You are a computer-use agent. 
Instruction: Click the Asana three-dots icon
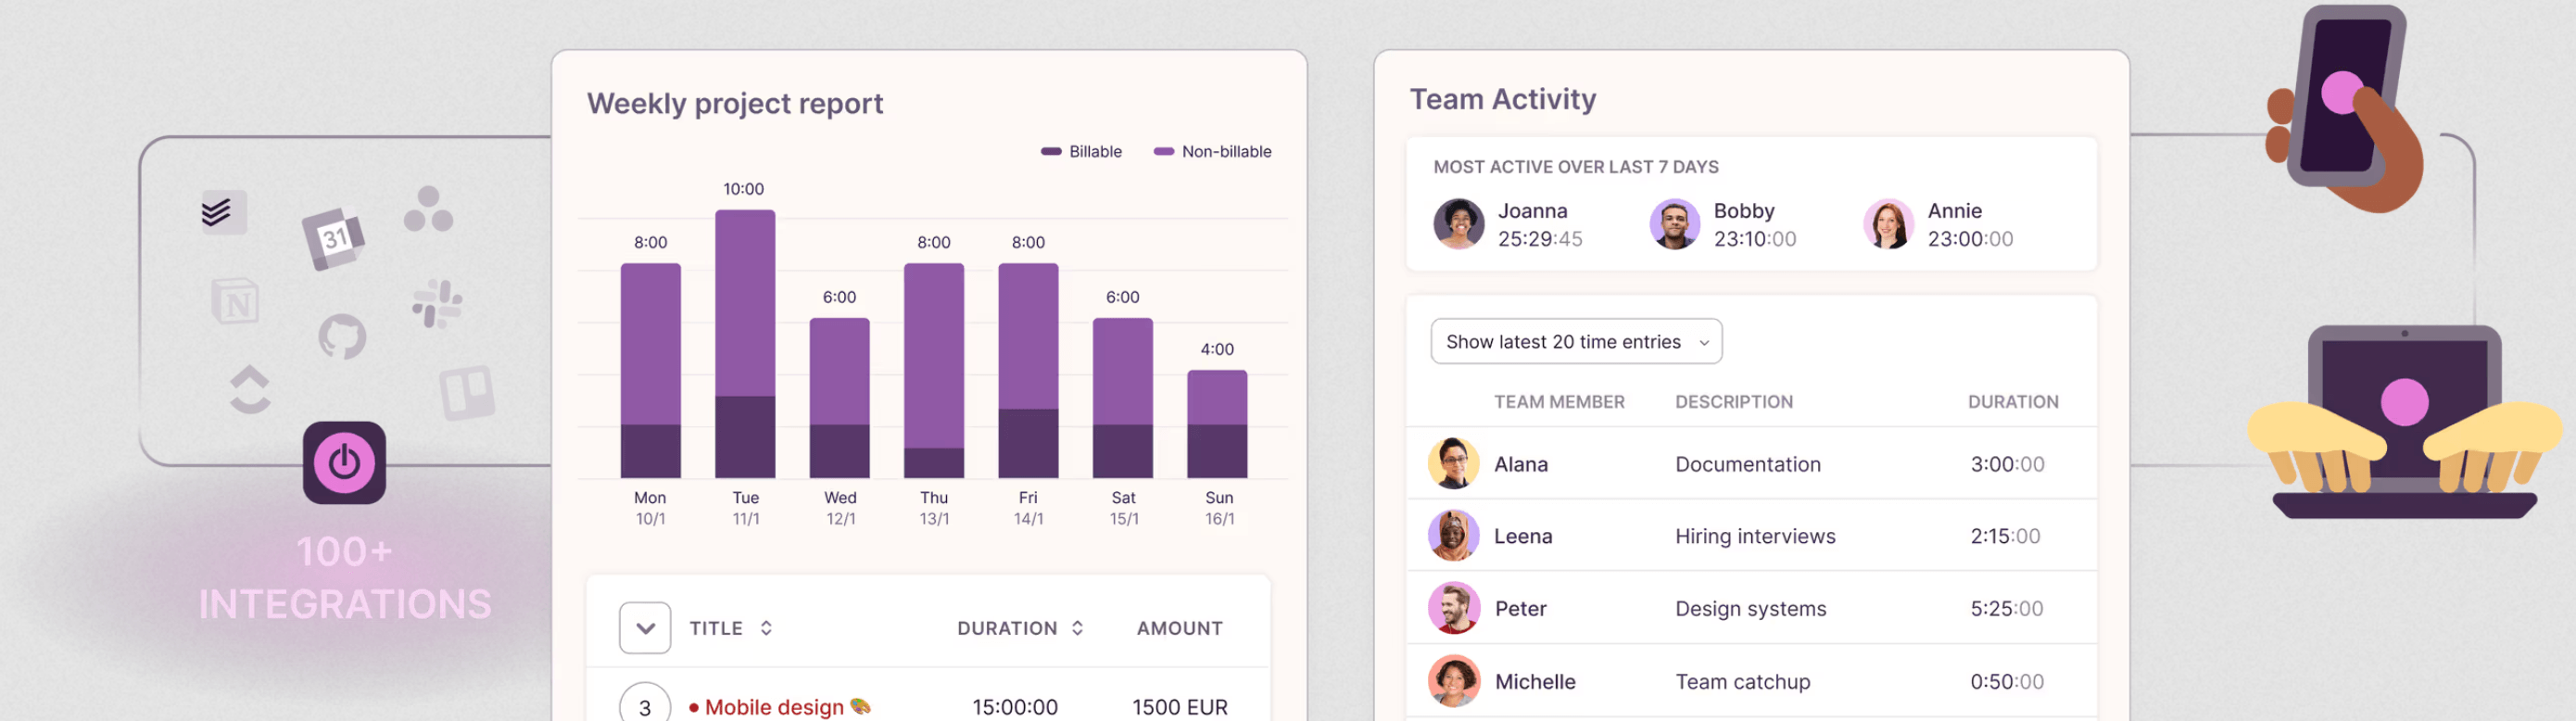pyautogui.click(x=428, y=209)
